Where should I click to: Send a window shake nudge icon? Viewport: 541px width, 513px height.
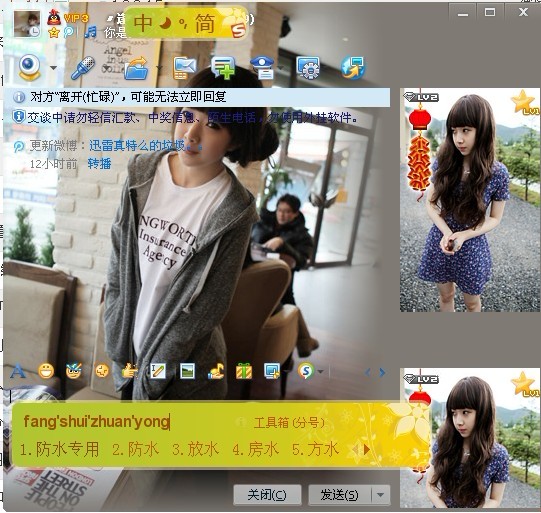tap(102, 372)
